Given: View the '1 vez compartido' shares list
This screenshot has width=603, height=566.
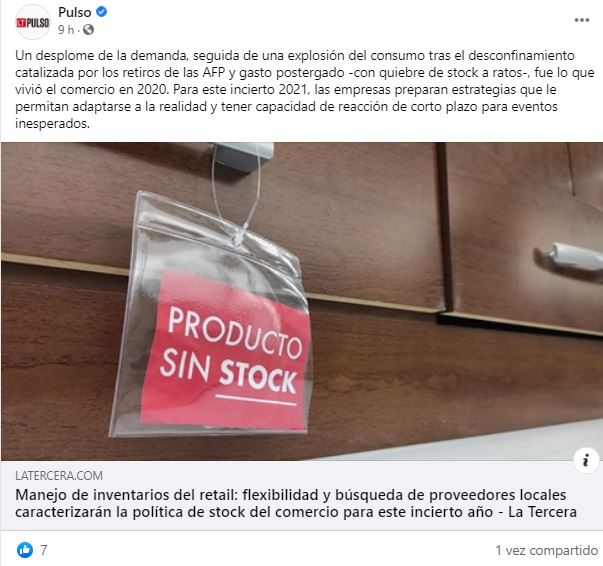Looking at the screenshot, I should (546, 550).
